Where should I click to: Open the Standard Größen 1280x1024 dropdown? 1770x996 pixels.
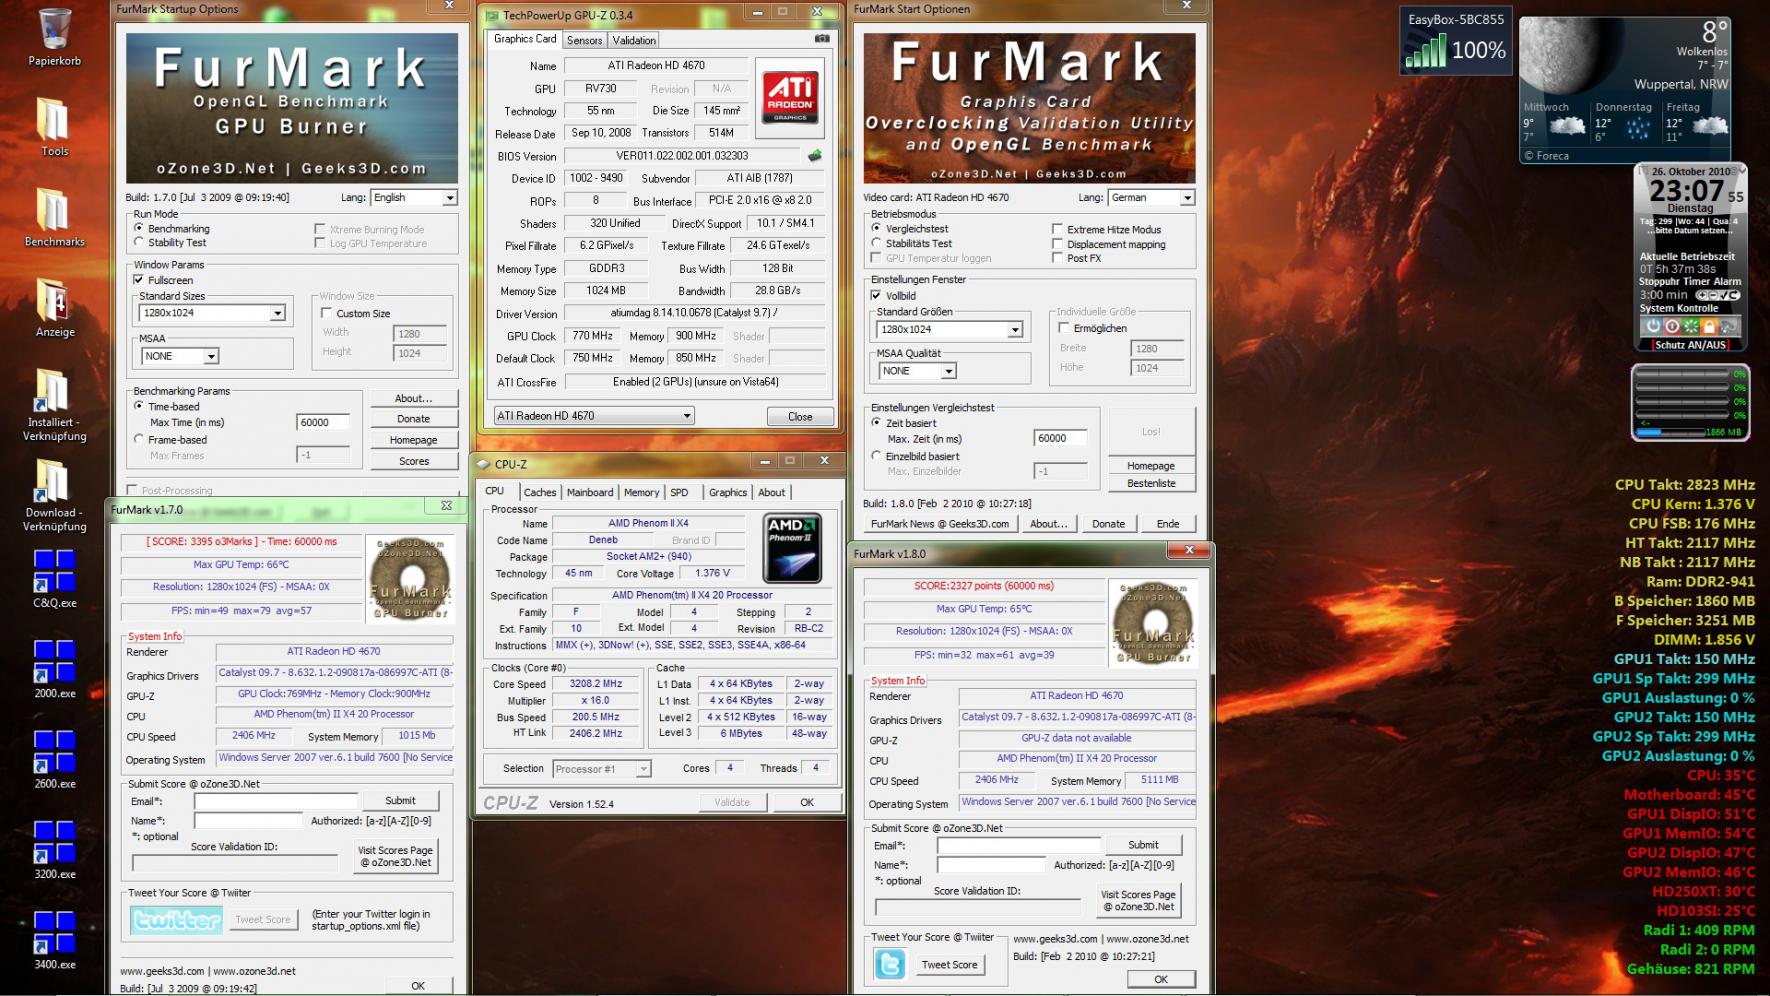950,329
